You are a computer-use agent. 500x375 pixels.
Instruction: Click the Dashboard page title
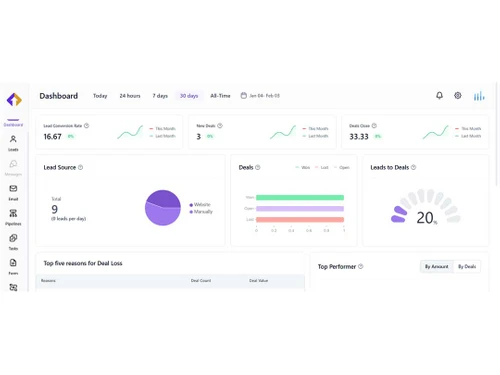(59, 96)
